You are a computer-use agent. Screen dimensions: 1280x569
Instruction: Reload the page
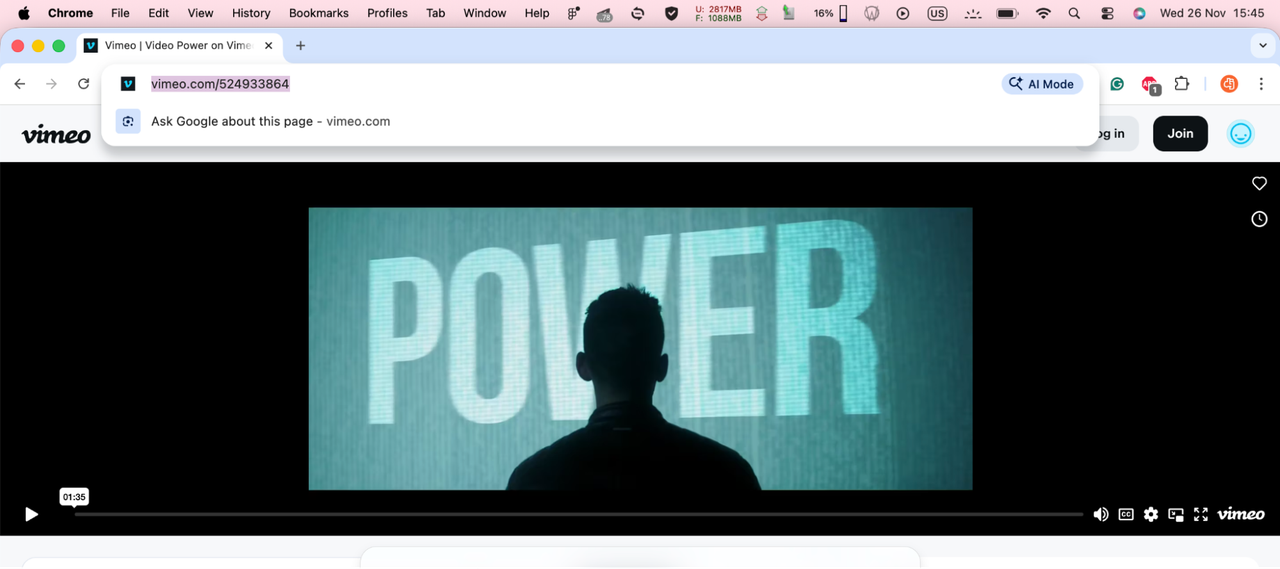point(84,84)
